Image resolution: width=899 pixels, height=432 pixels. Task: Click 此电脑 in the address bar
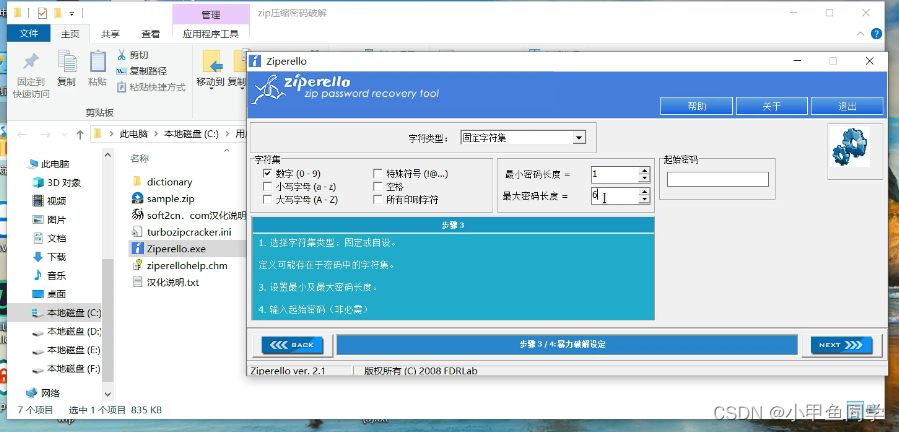[134, 134]
